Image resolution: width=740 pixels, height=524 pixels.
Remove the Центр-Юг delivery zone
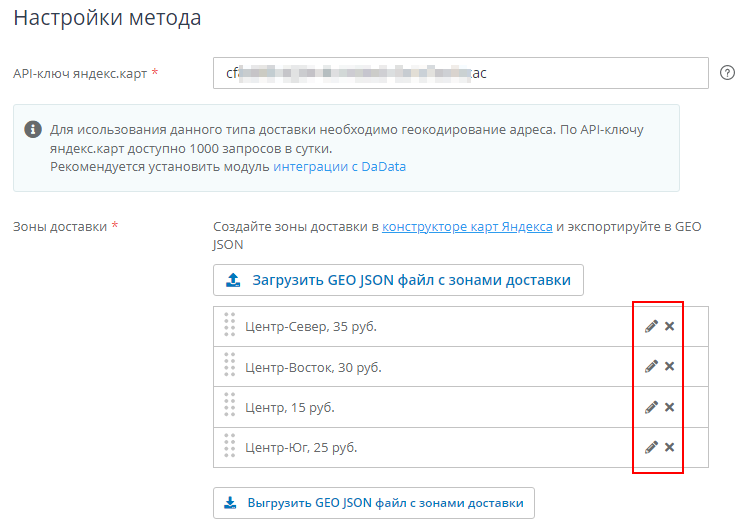coord(670,447)
